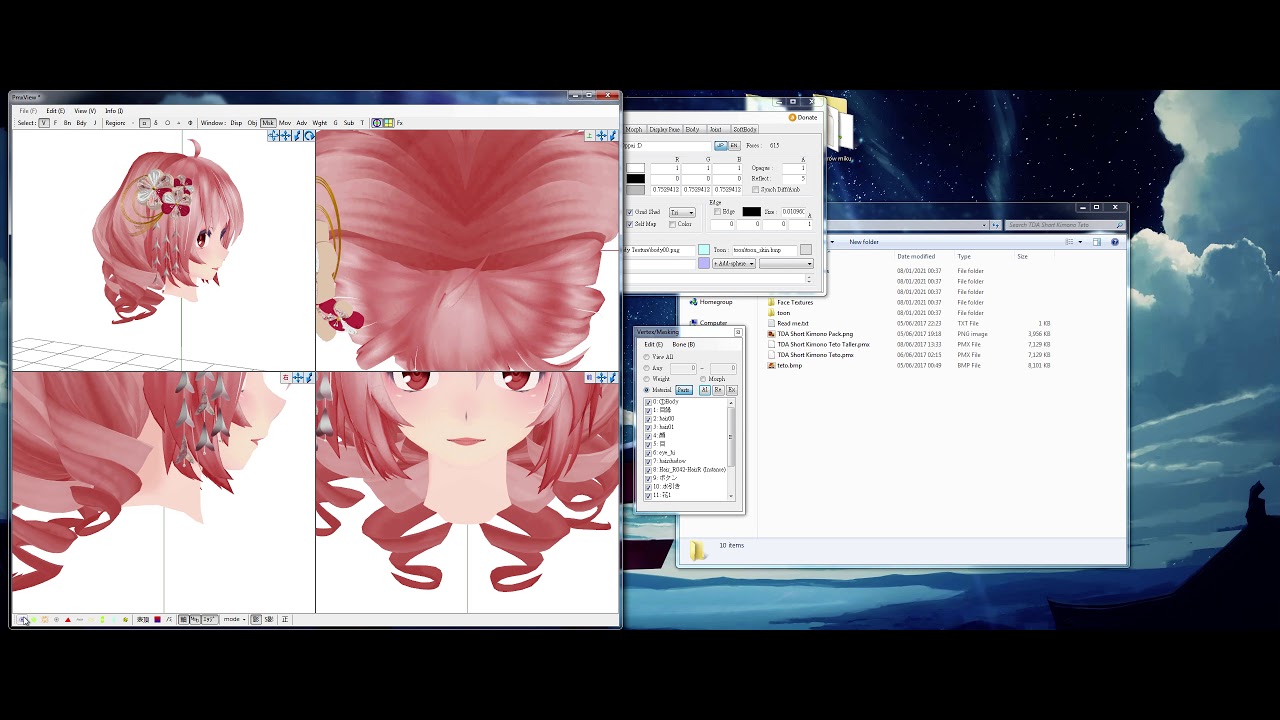The height and width of the screenshot is (720, 1280).
Task: Click the Toon texture path field
Action: click(x=765, y=250)
